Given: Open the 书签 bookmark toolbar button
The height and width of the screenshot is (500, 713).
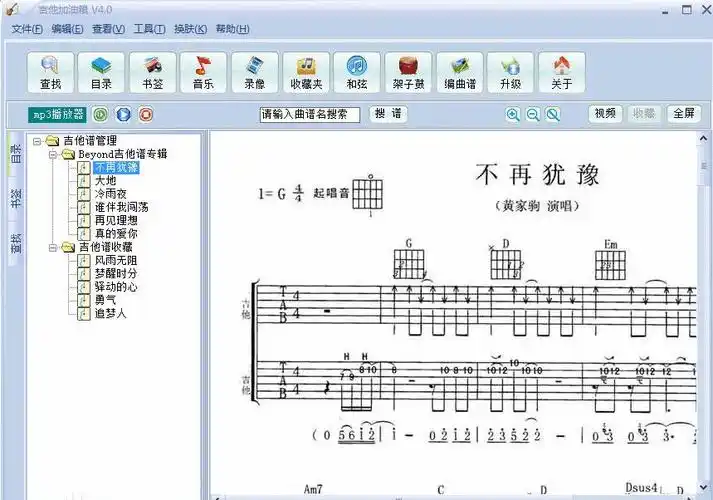Looking at the screenshot, I should point(152,73).
